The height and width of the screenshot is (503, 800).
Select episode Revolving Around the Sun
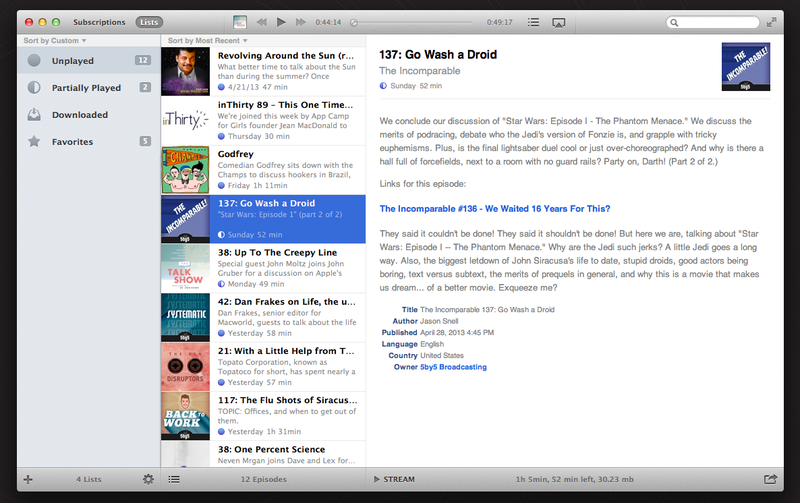click(x=263, y=71)
